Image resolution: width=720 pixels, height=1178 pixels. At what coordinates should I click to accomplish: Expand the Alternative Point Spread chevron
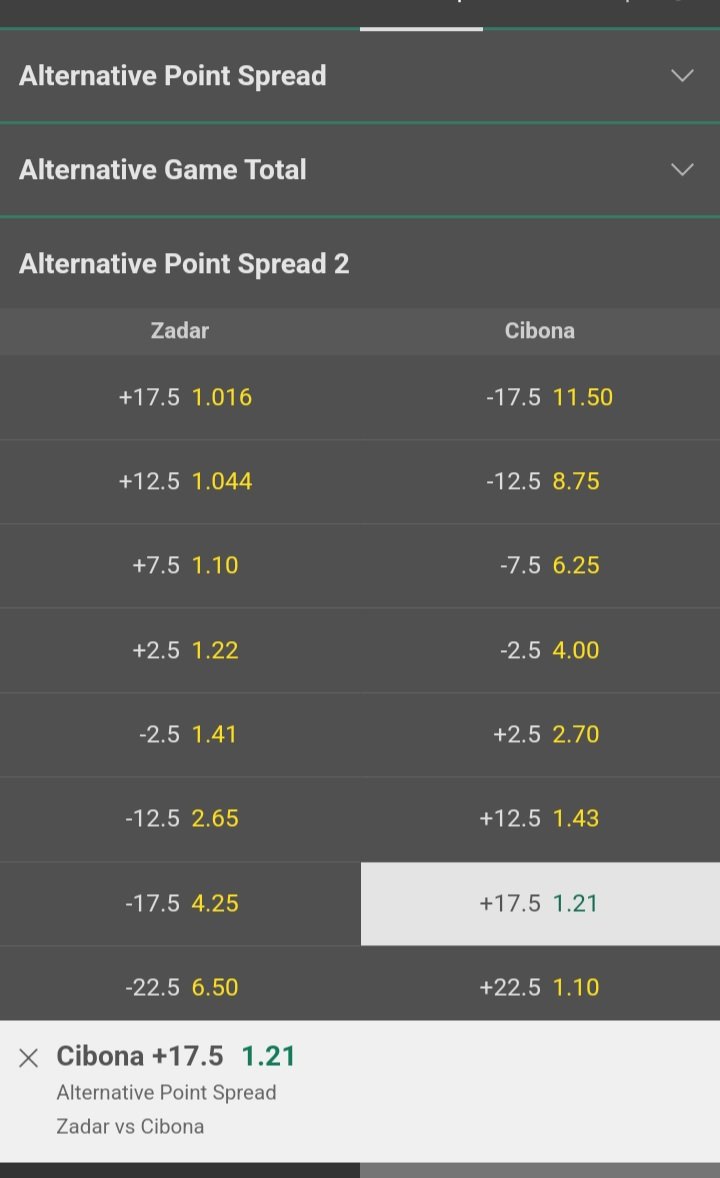point(682,76)
